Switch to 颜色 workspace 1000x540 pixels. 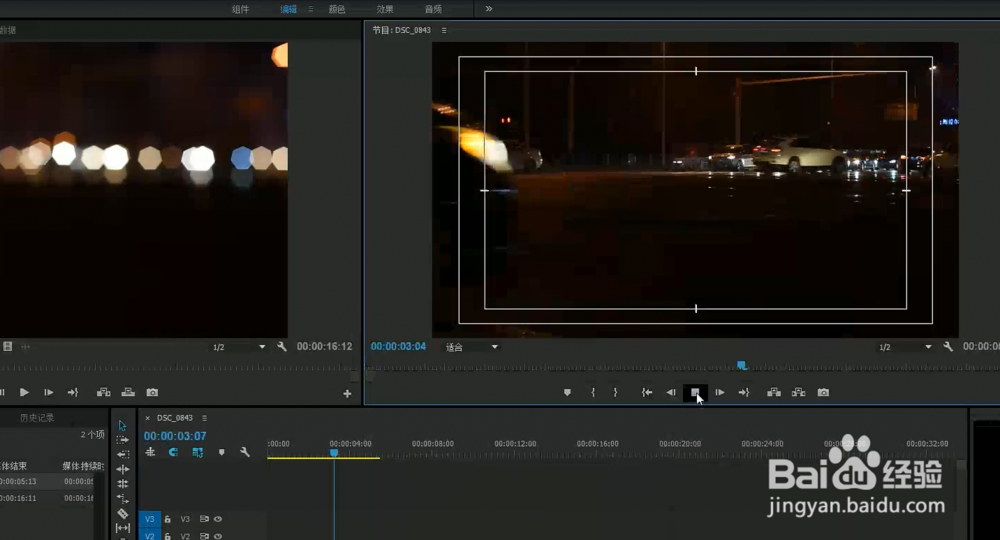click(x=337, y=9)
